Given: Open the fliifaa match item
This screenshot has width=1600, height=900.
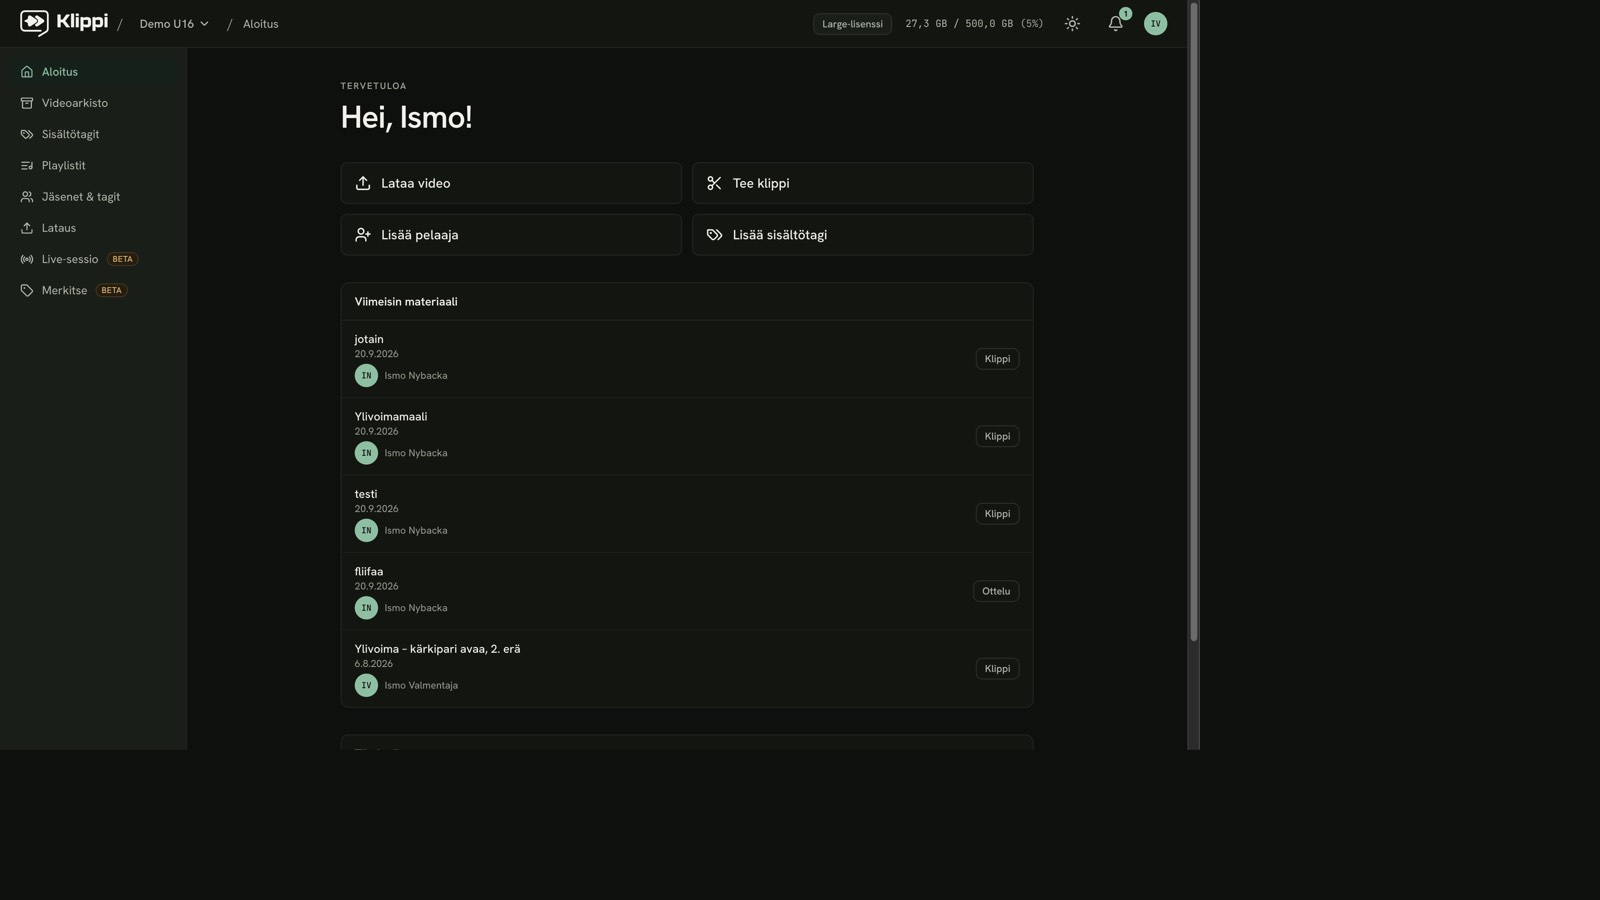Looking at the screenshot, I should tap(687, 591).
